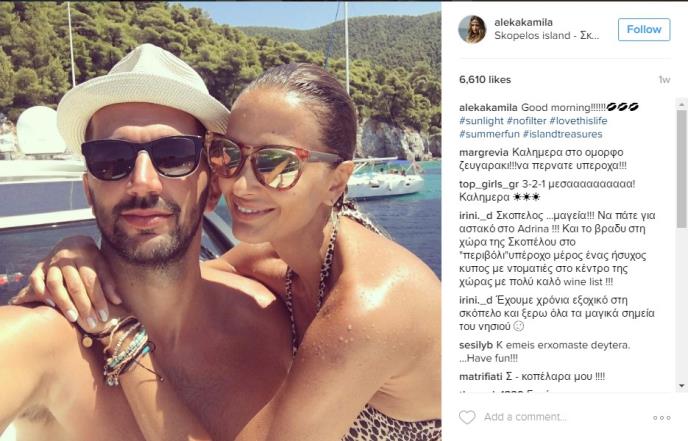Open margrevia commenter profile
The width and height of the screenshot is (688, 441).
pyautogui.click(x=484, y=153)
